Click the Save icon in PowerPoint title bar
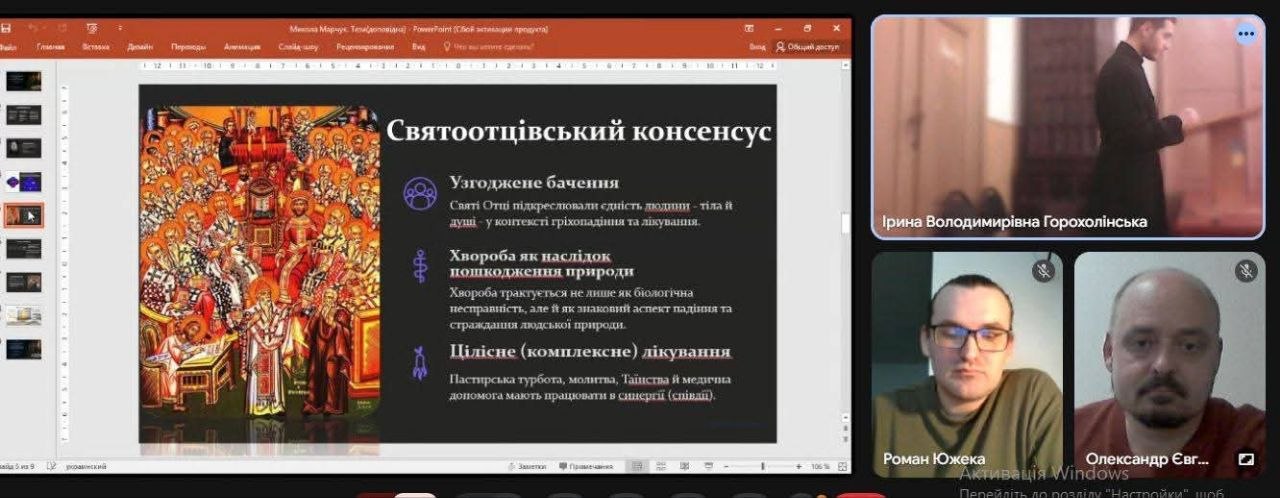 (6, 29)
